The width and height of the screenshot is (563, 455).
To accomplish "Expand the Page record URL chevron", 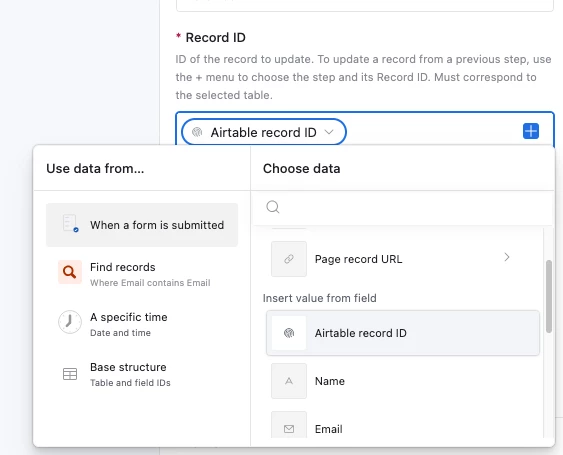I will coord(507,257).
